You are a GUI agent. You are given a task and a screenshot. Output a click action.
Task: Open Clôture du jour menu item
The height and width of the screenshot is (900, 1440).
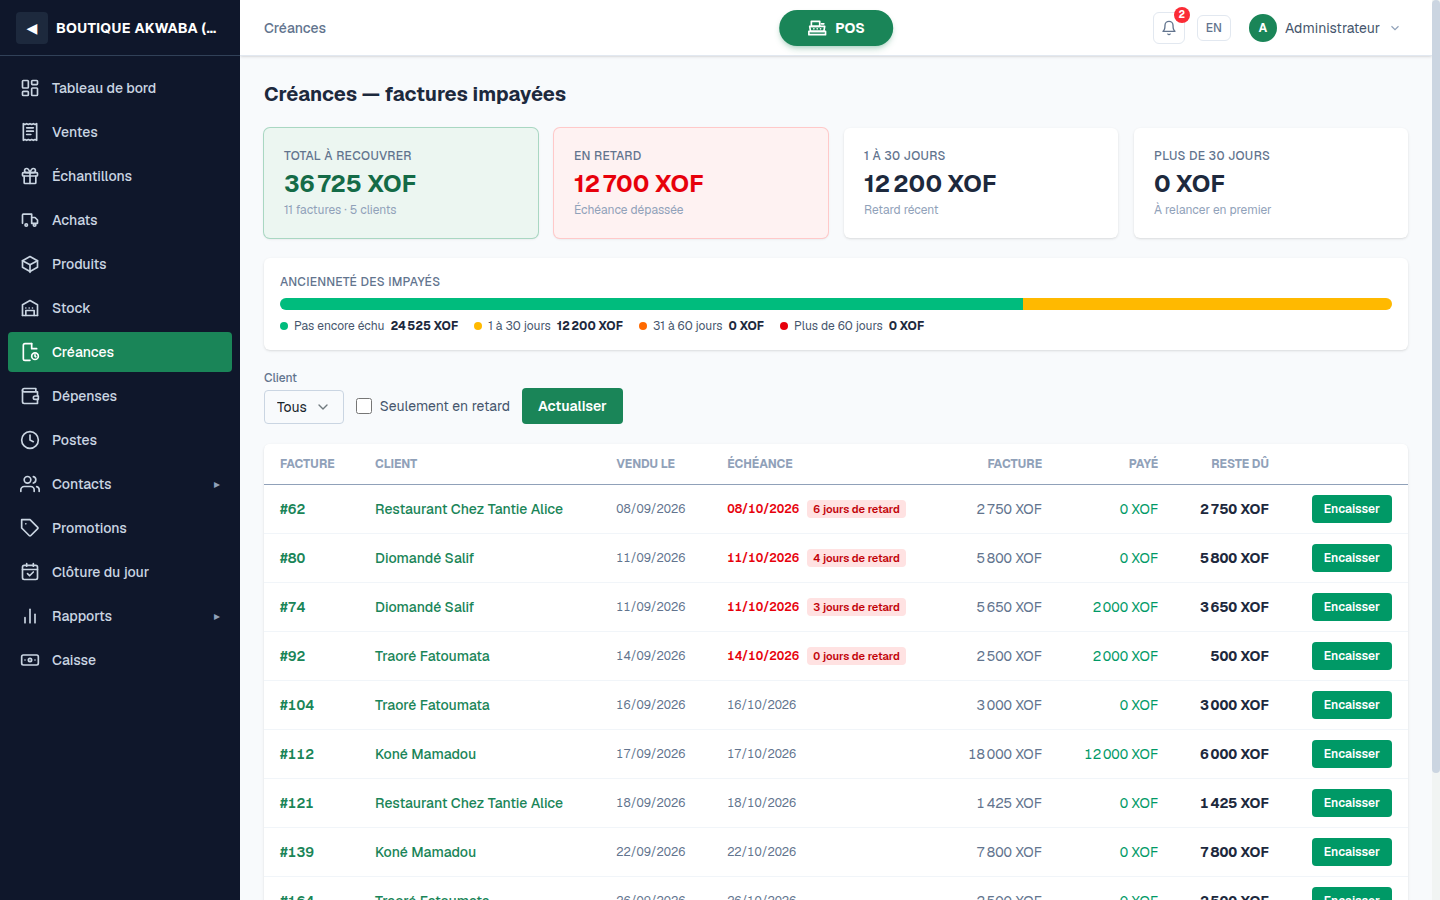coord(120,572)
